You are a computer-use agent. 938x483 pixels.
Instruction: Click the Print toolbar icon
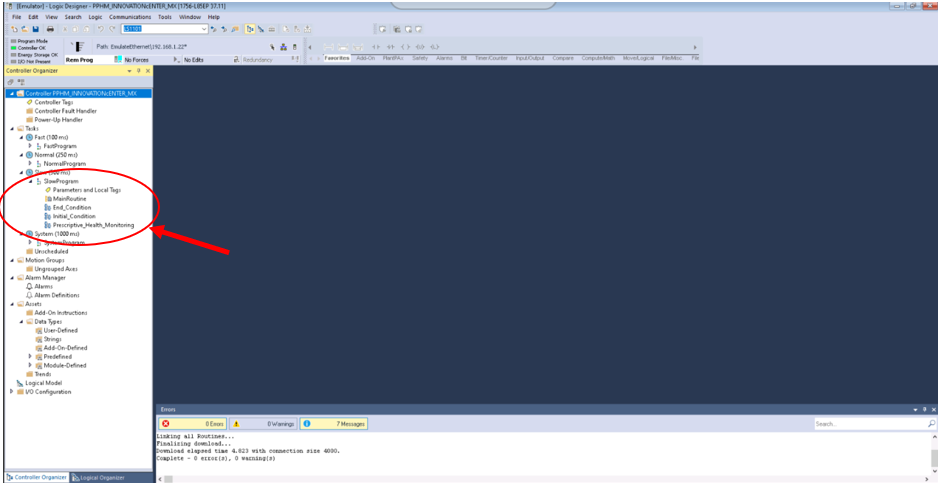(x=50, y=29)
